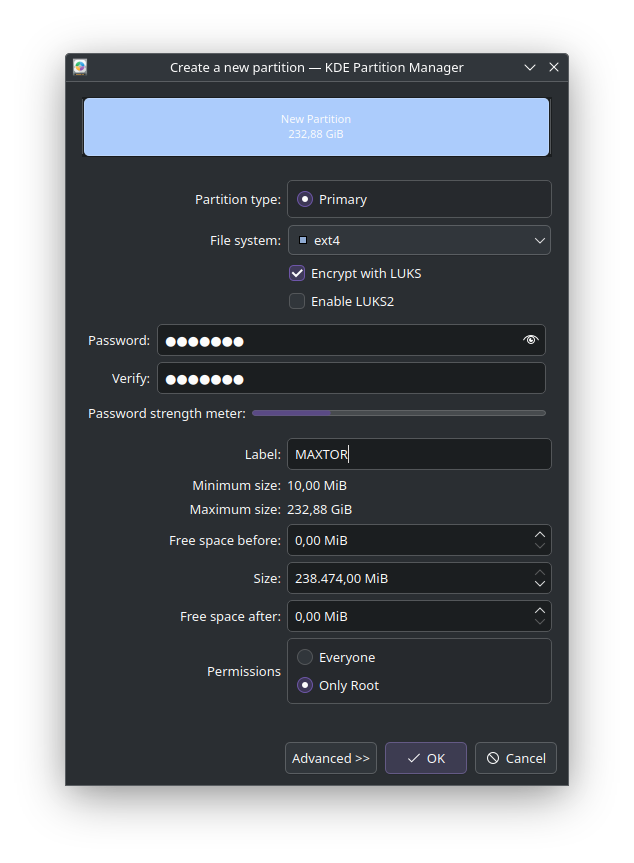Screen dimensions: 634x863
Task: Click the Cancel button
Action: [516, 758]
